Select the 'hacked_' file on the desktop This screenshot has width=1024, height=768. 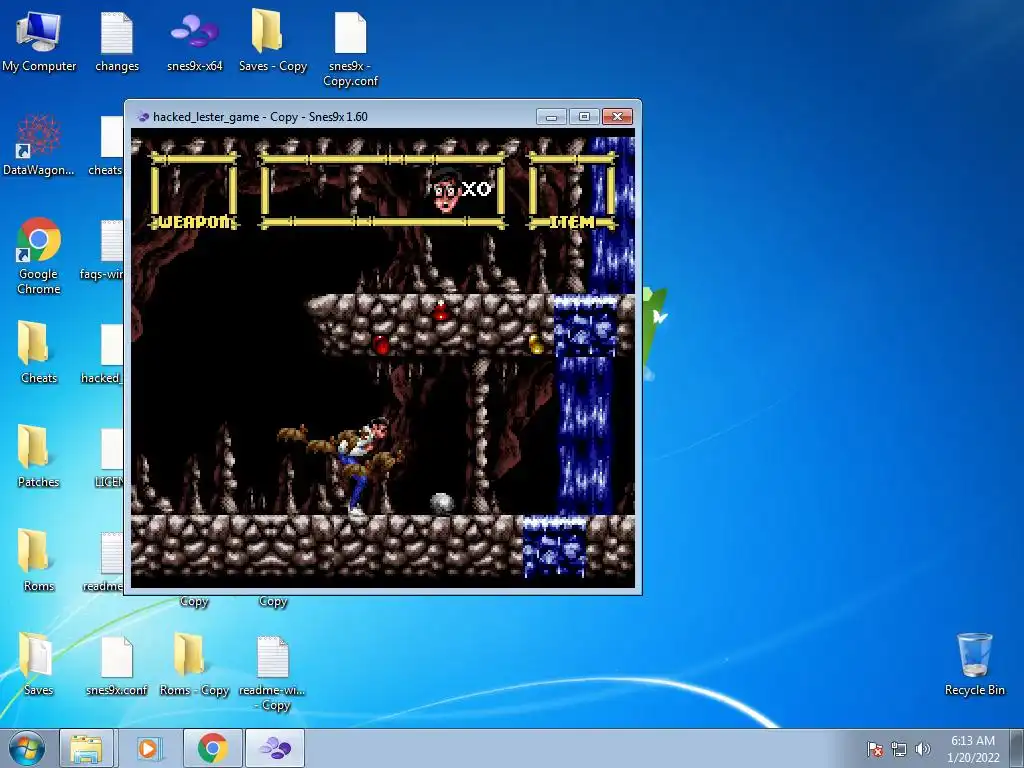[104, 353]
